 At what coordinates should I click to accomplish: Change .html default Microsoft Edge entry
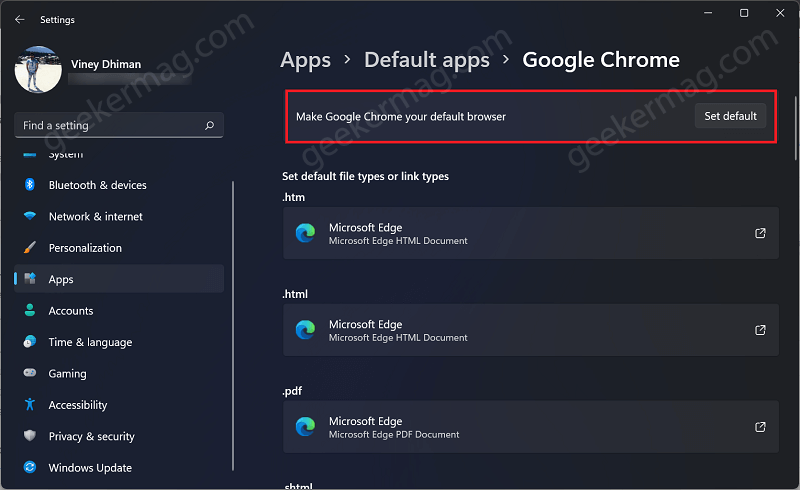(x=531, y=330)
